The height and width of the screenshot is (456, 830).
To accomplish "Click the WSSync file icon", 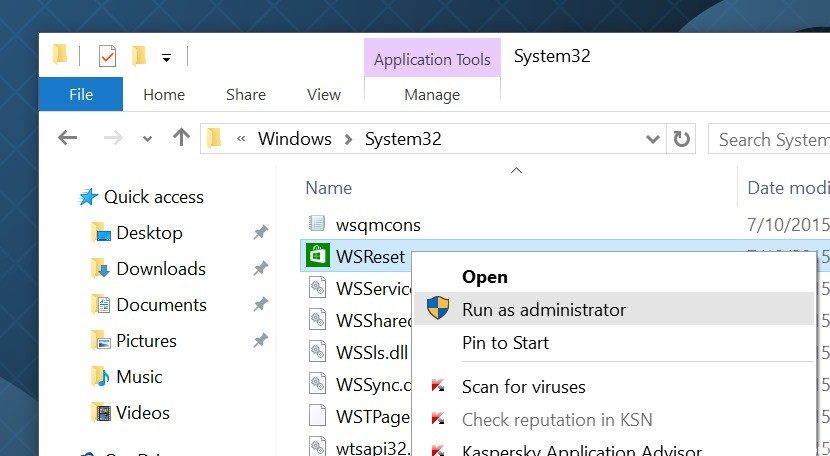I will [317, 383].
